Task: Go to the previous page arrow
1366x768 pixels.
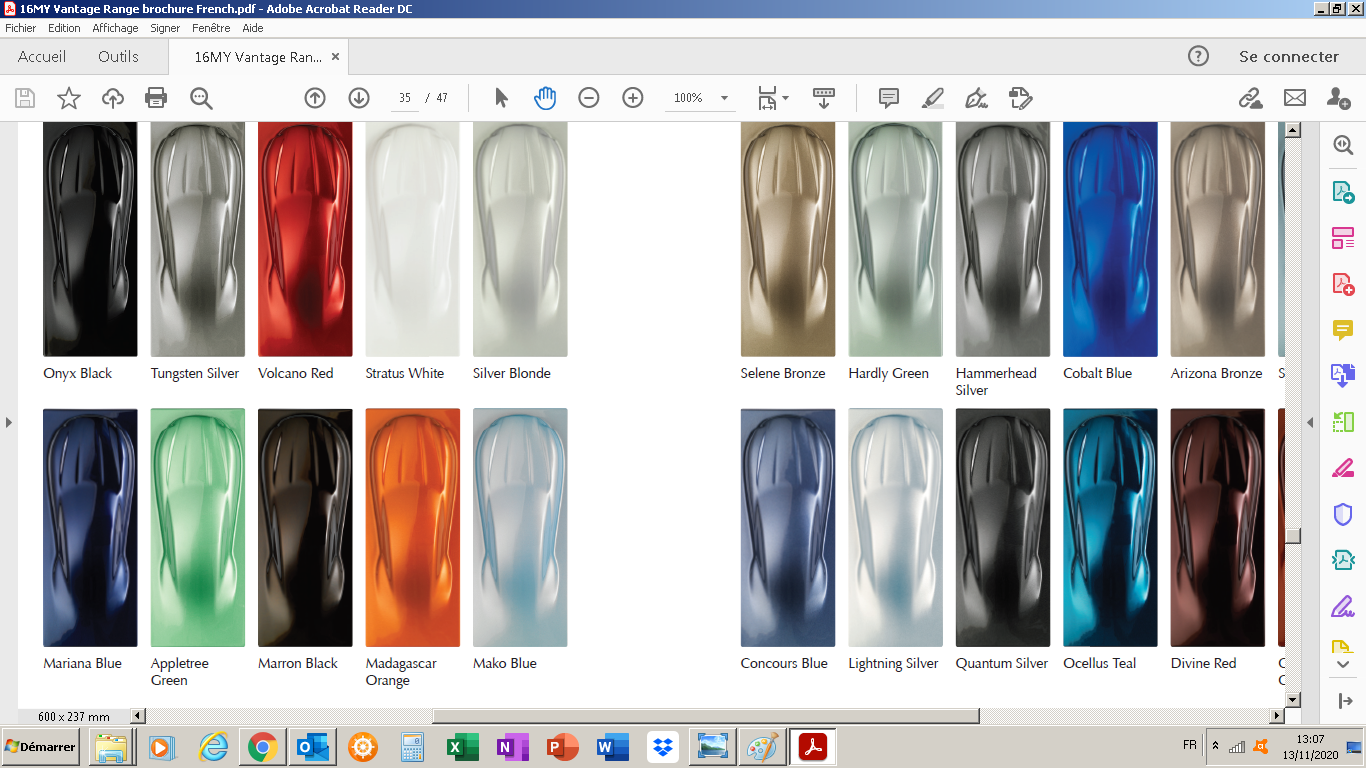Action: [x=315, y=98]
